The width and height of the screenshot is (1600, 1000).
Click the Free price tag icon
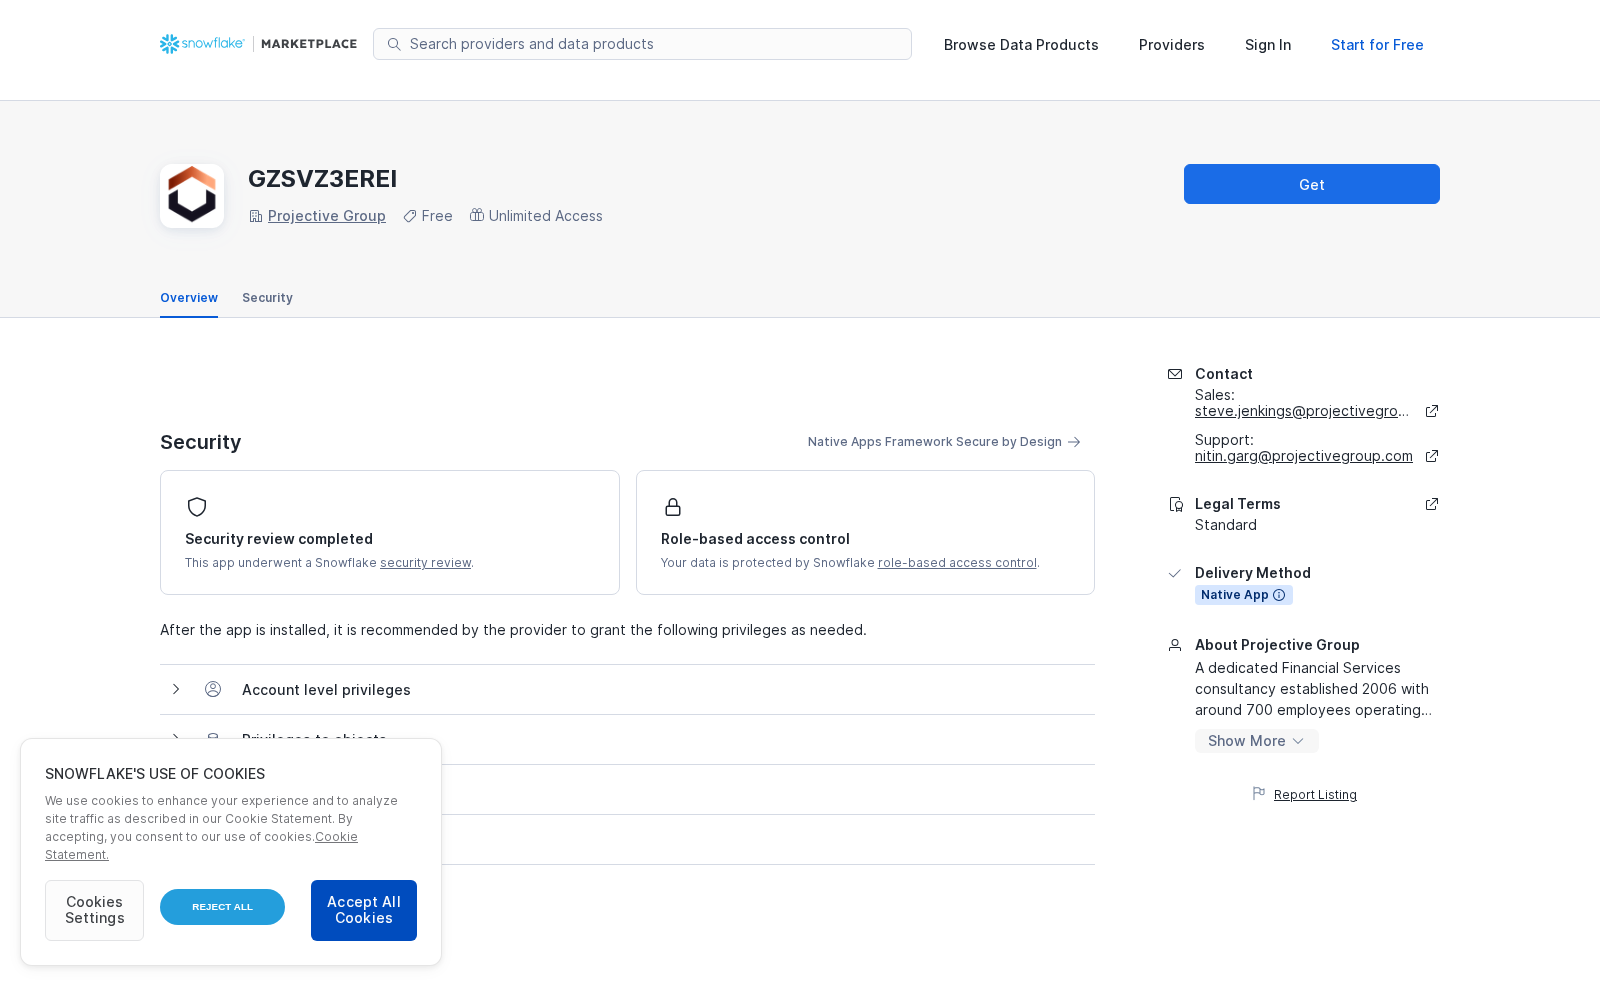[410, 216]
